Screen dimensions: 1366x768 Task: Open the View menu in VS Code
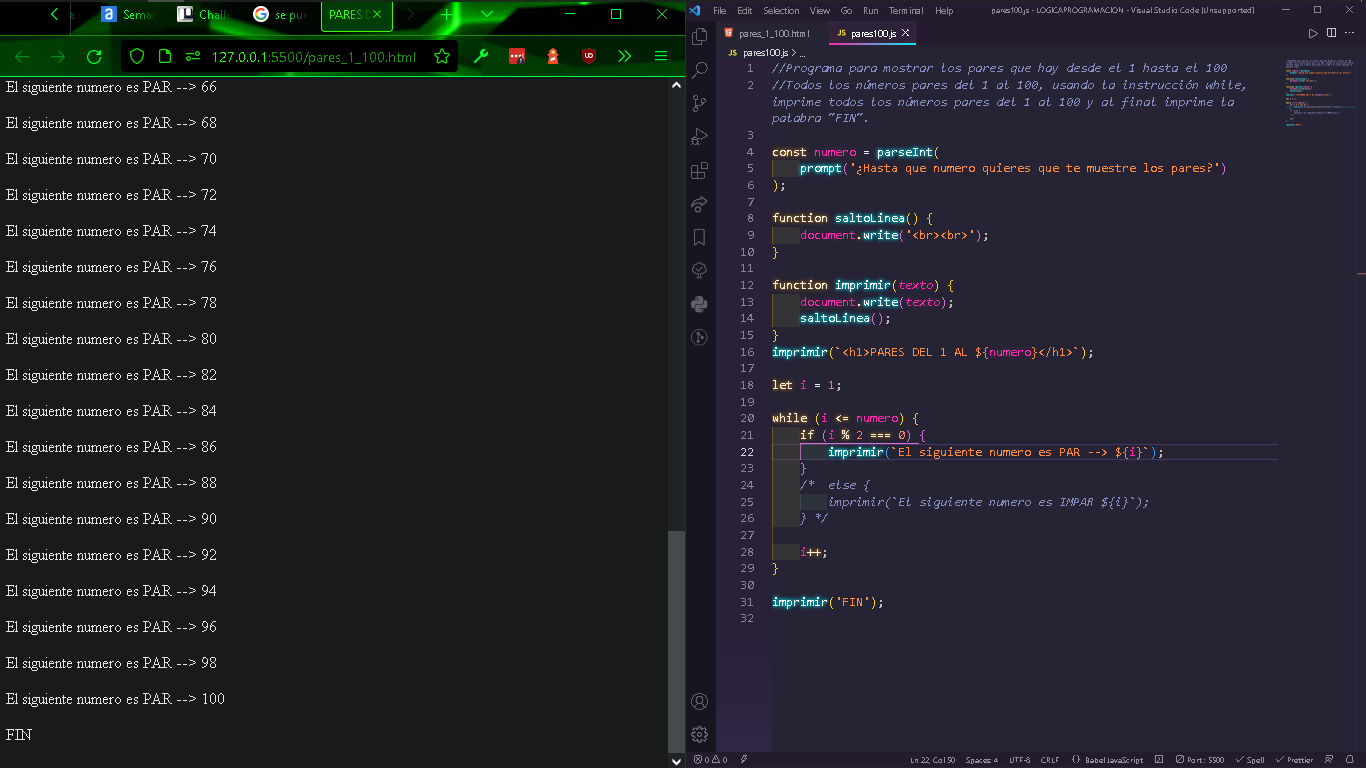coord(820,11)
